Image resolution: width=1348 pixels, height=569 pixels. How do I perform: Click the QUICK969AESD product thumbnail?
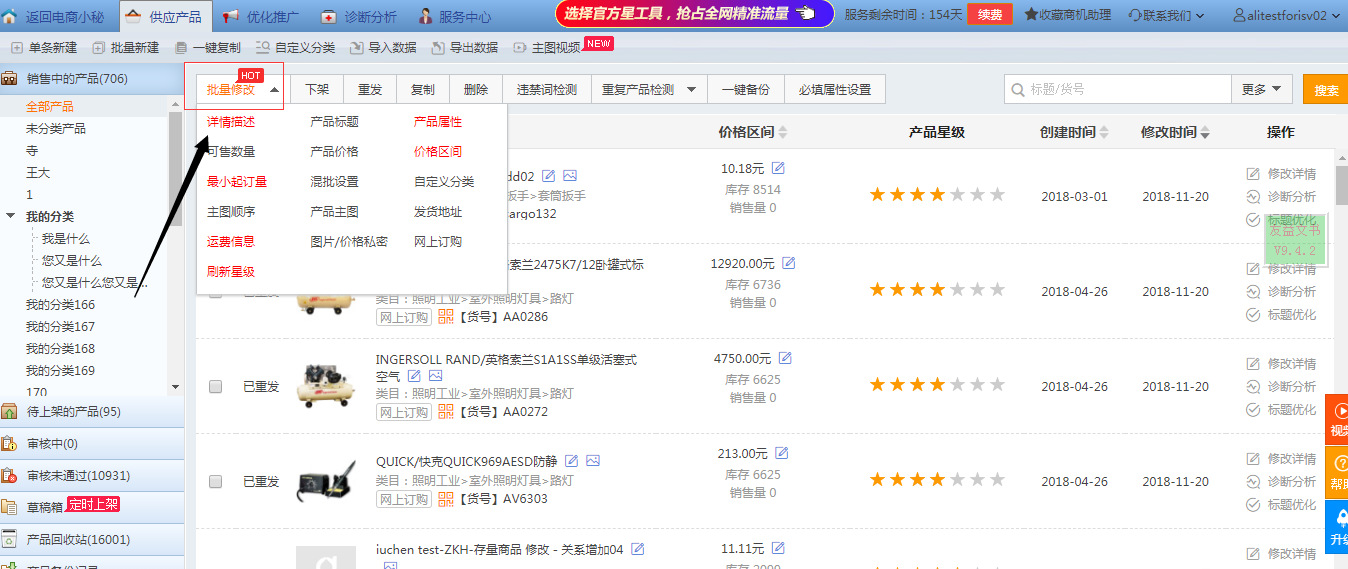click(326, 481)
